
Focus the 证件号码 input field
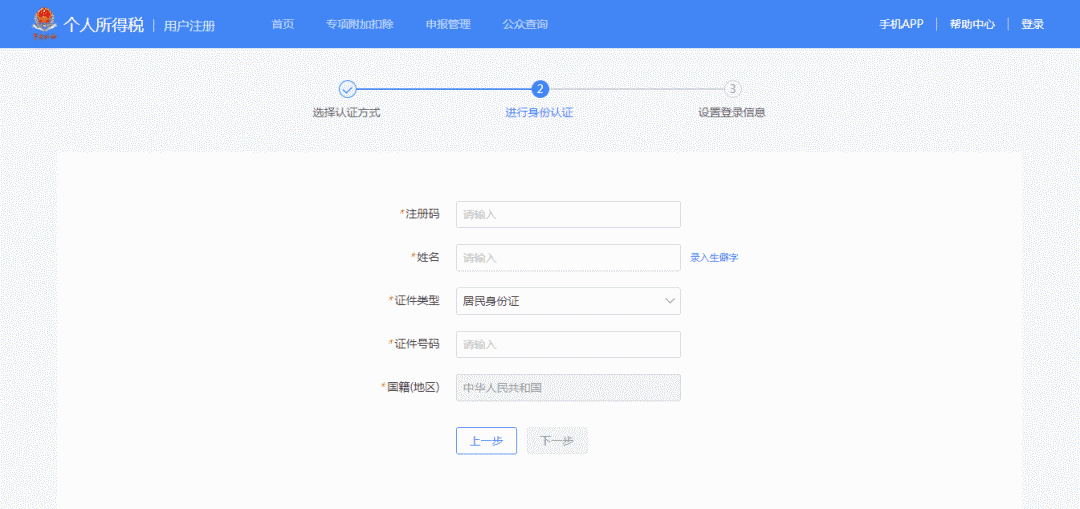pyautogui.click(x=568, y=344)
